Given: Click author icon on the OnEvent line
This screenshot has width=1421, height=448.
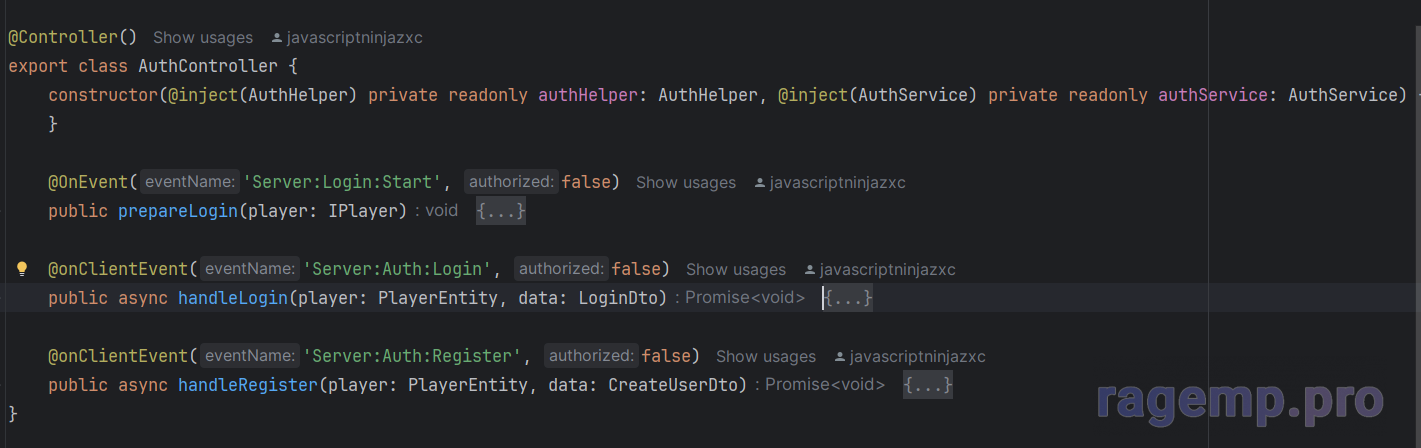Looking at the screenshot, I should pyautogui.click(x=760, y=183).
